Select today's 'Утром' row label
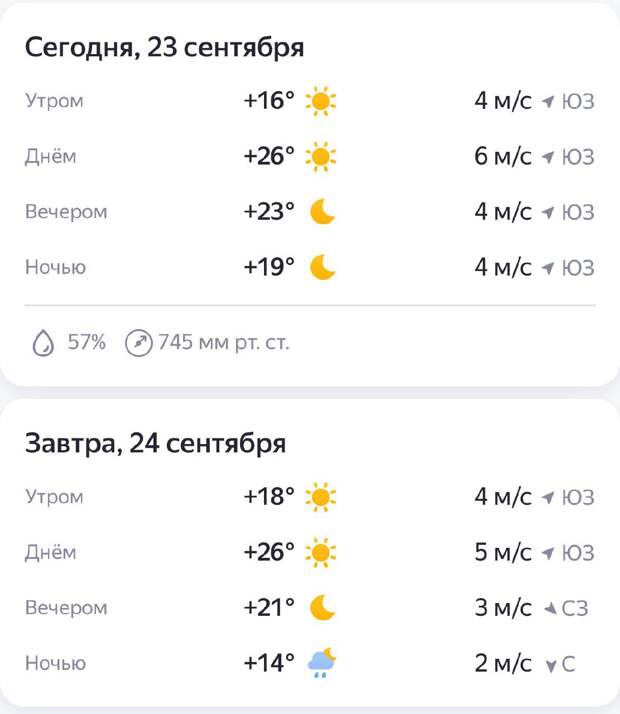This screenshot has height=714, width=620. coord(54,101)
